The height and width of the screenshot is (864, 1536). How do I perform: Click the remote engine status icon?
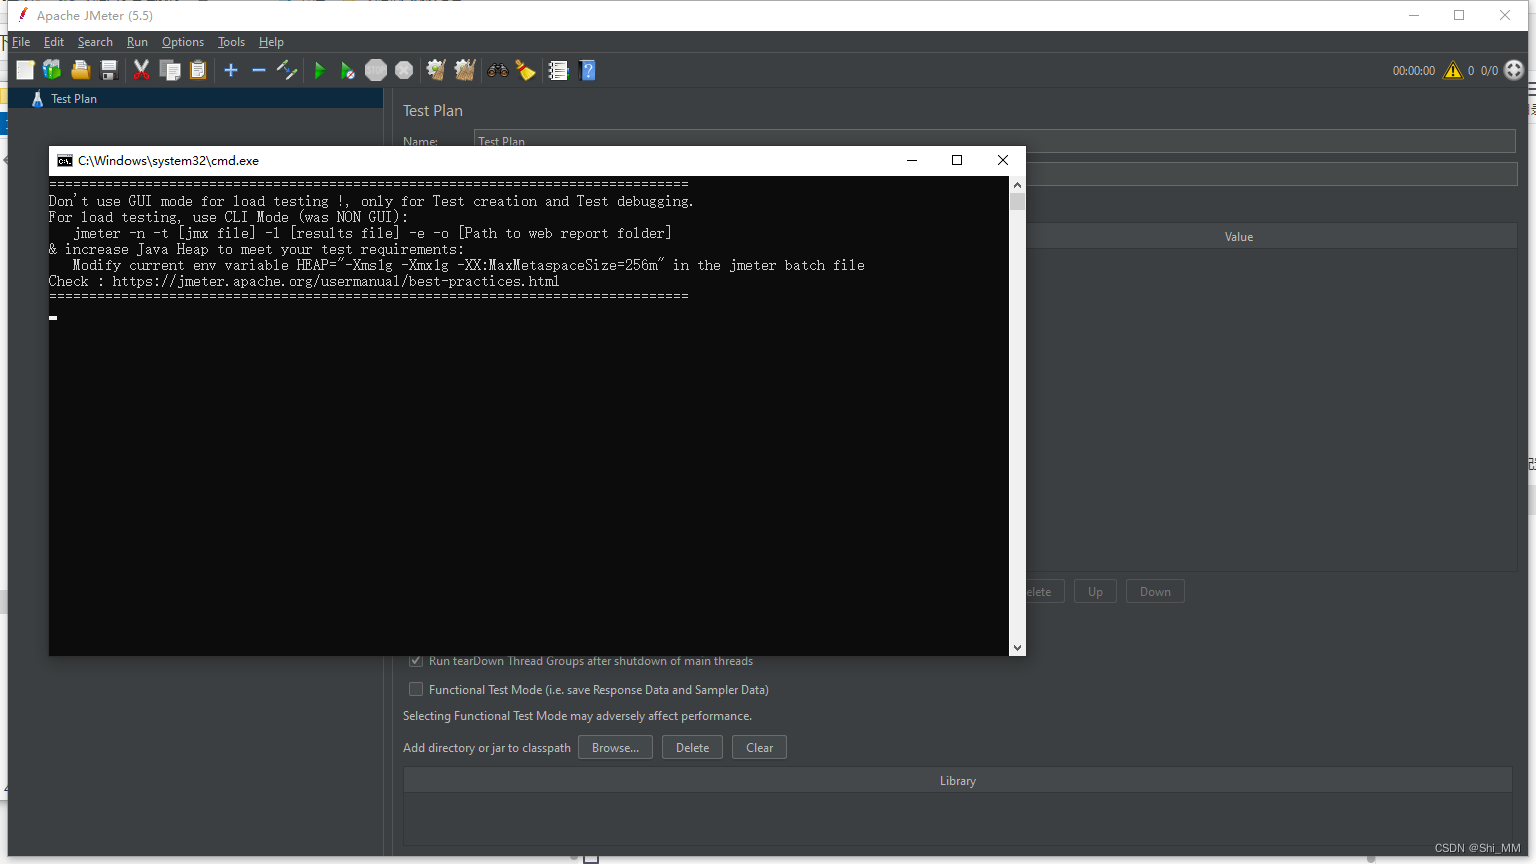[1514, 70]
